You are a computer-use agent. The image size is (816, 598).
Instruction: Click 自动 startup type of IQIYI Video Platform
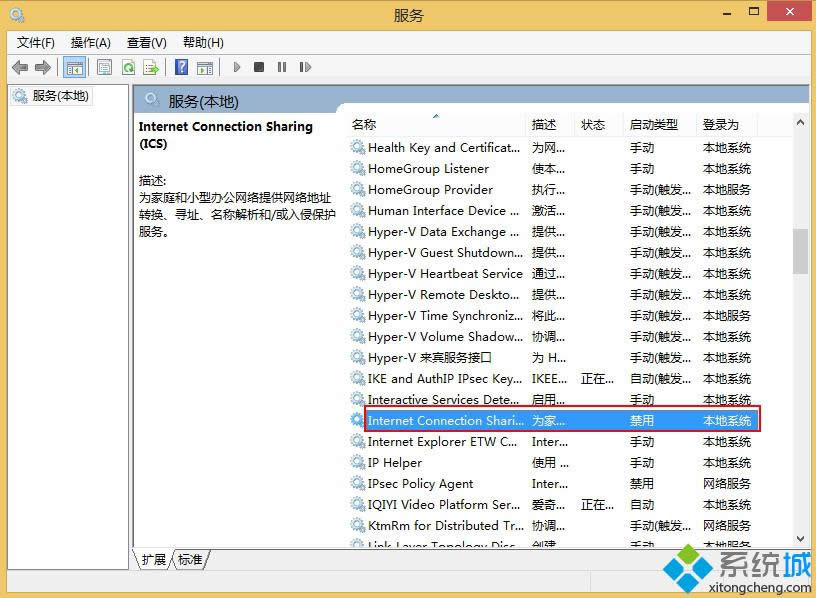point(642,505)
